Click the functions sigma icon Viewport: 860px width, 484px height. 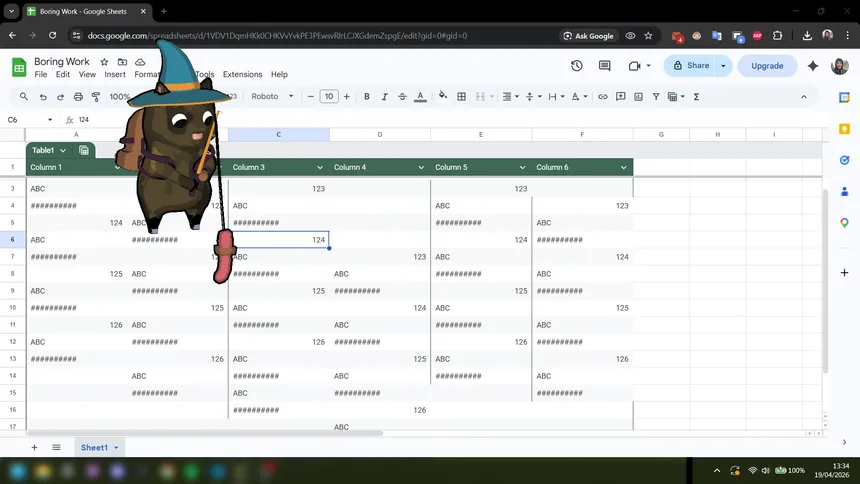(696, 97)
